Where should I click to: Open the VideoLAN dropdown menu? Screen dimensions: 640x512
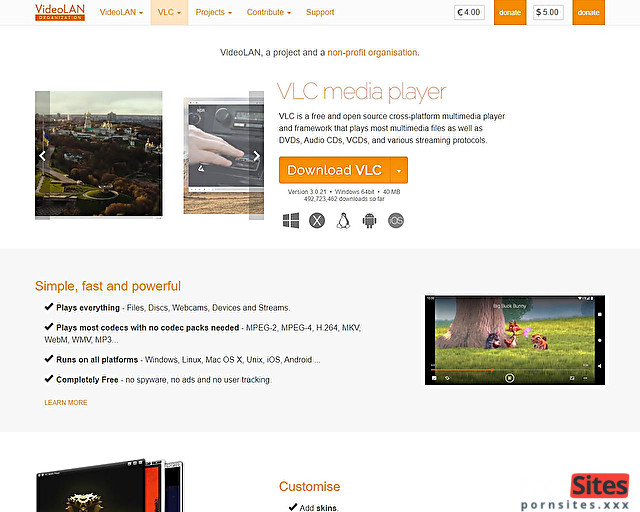pyautogui.click(x=121, y=12)
